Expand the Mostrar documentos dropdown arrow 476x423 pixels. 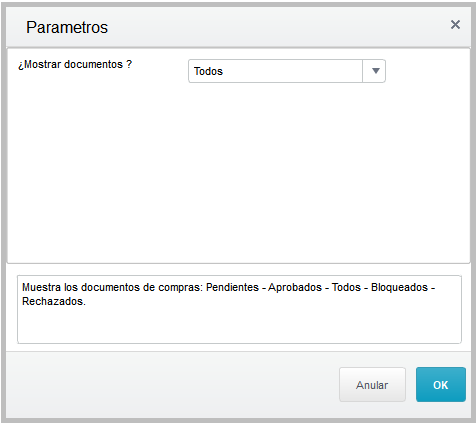click(375, 71)
